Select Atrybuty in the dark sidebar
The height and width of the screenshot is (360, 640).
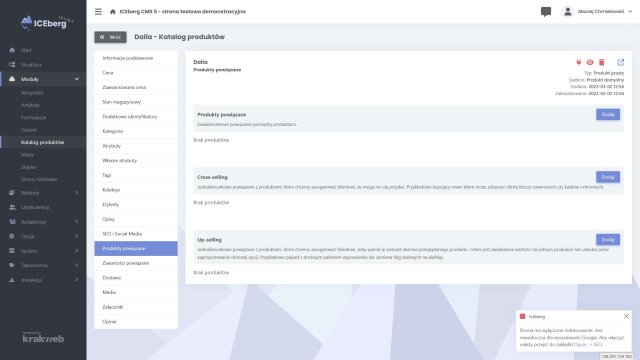[x=30, y=105]
